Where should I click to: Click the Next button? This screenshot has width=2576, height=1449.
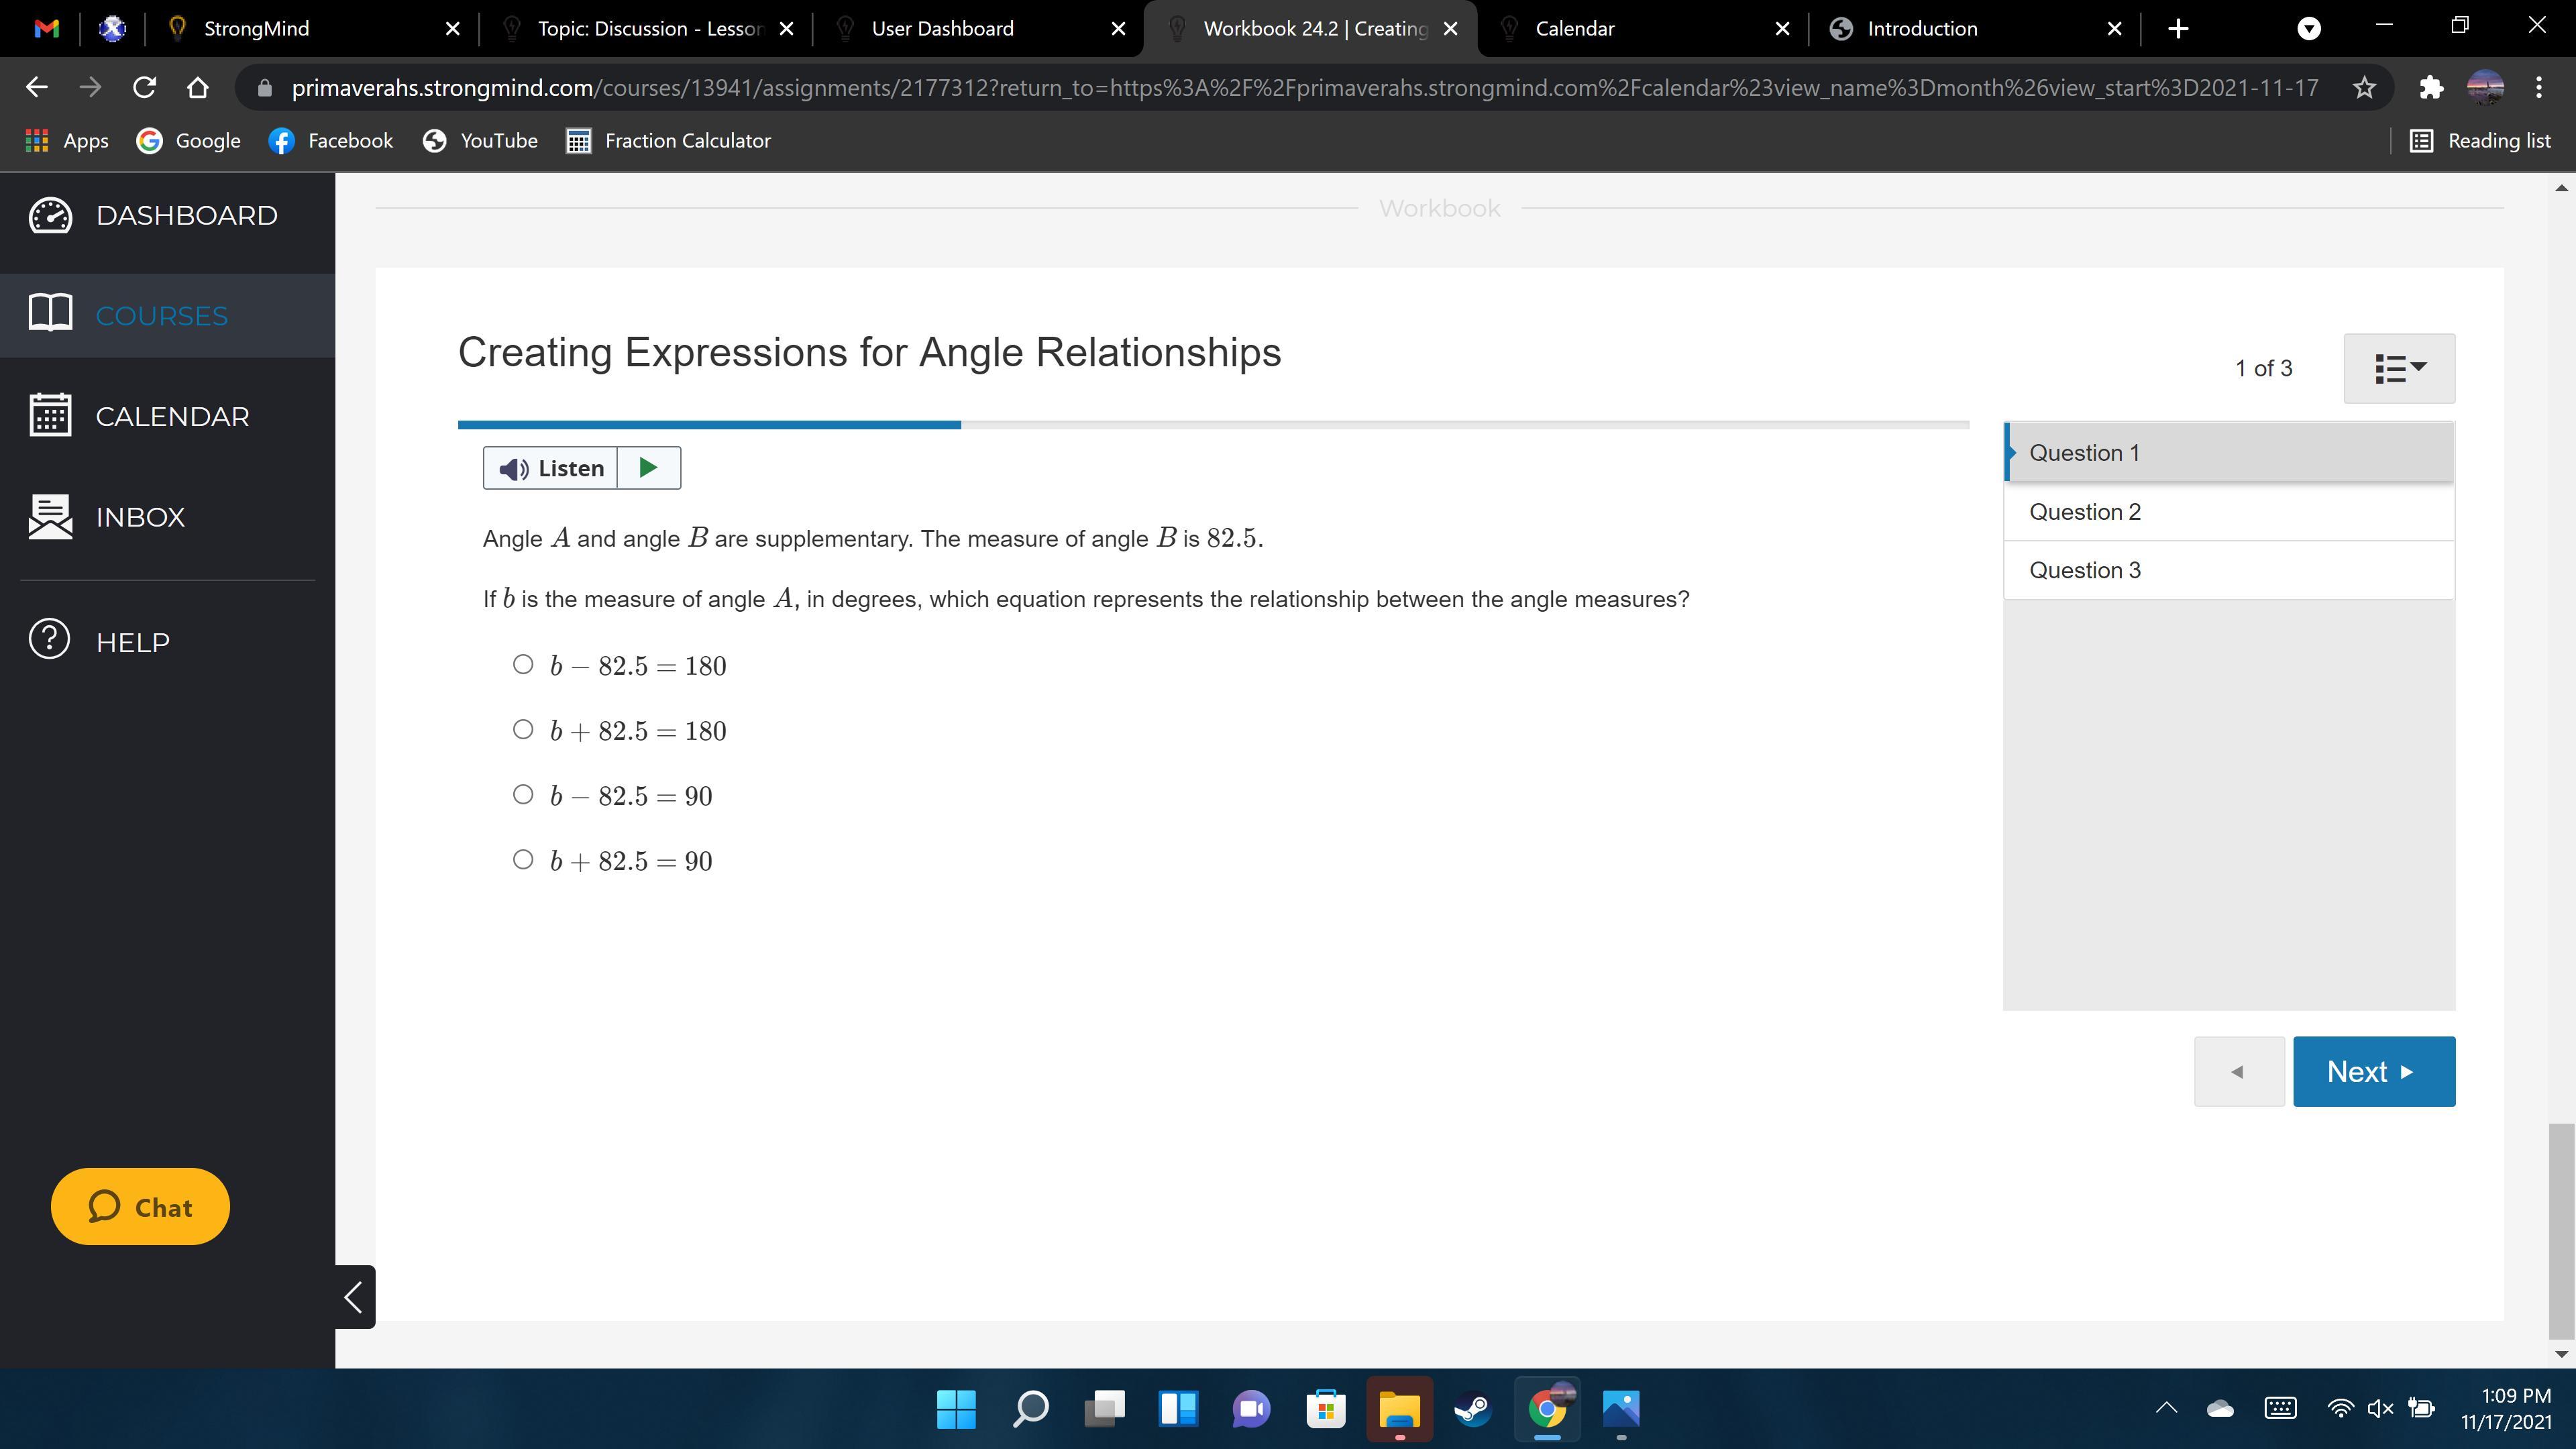(x=2373, y=1071)
